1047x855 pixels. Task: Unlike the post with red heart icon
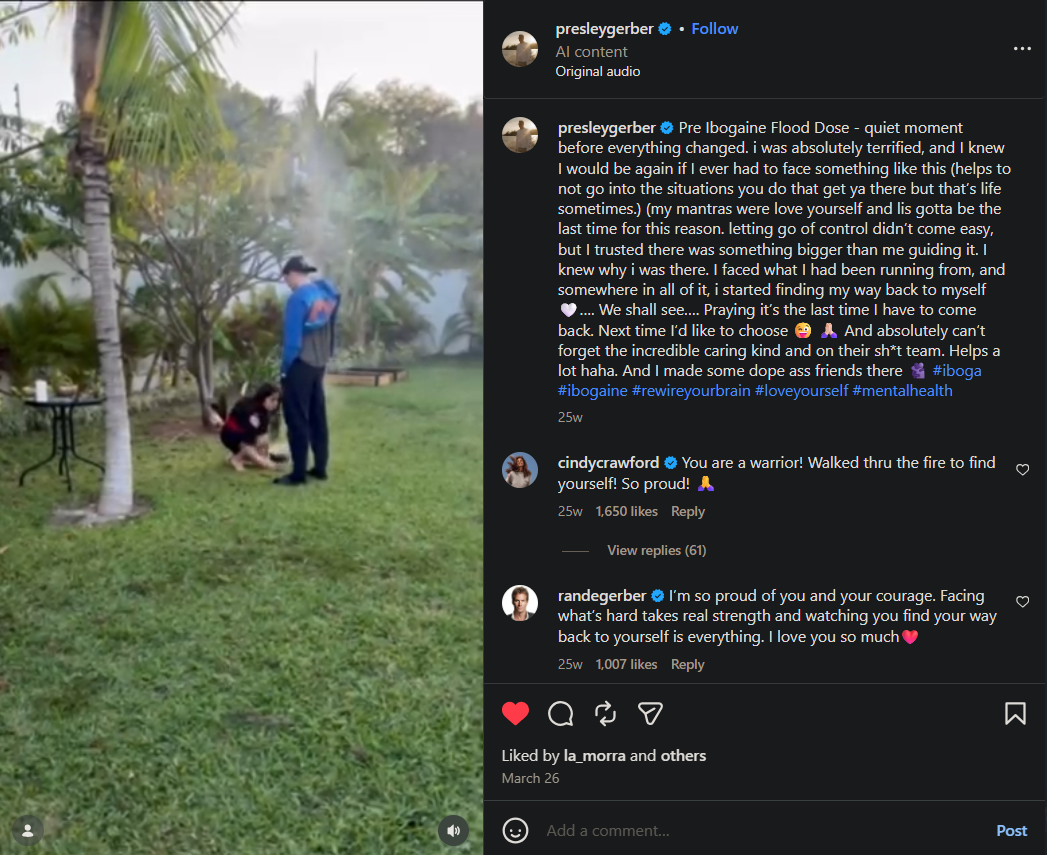(515, 713)
